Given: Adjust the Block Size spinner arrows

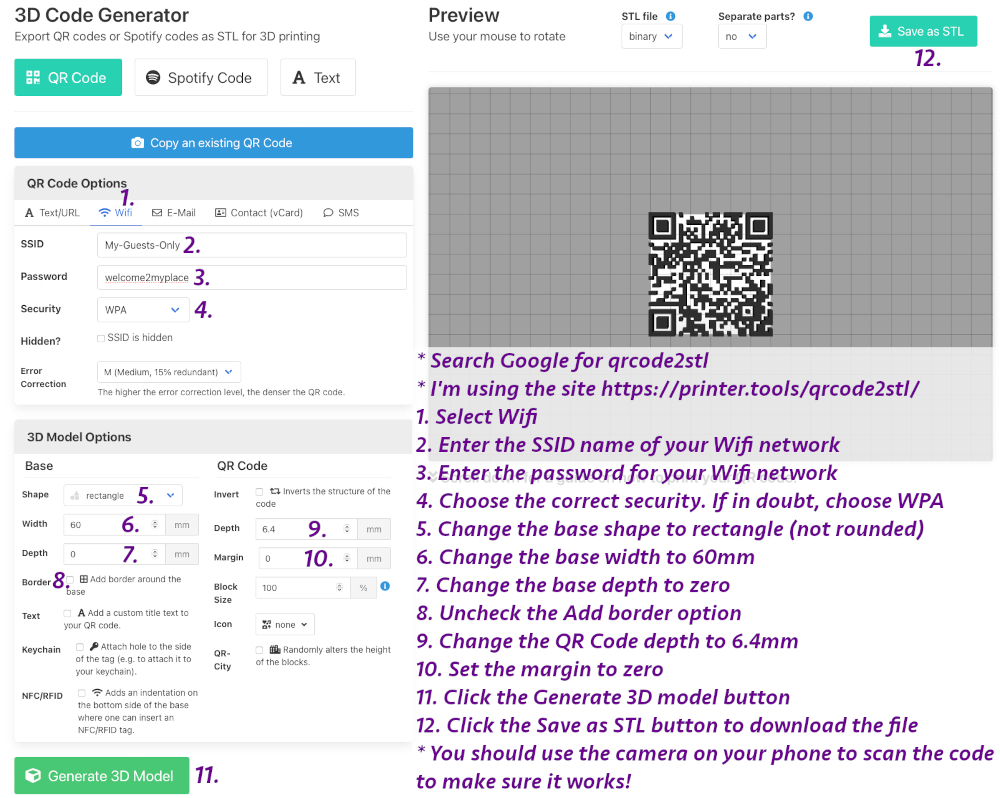Looking at the screenshot, I should (339, 587).
